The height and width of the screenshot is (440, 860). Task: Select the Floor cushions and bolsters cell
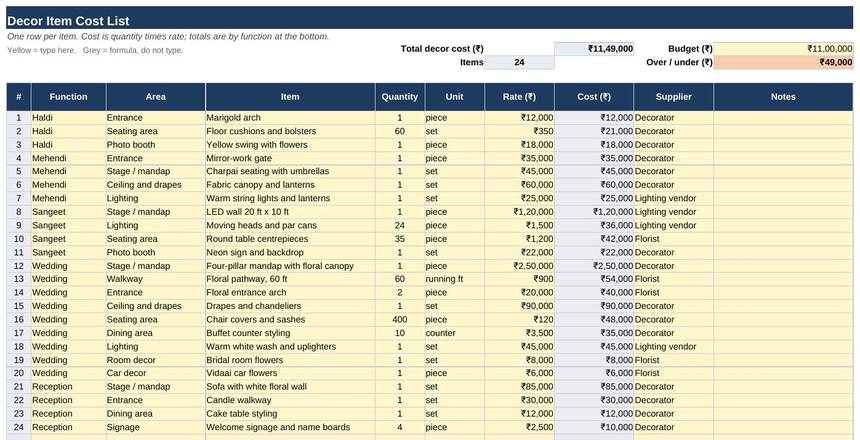[x=290, y=132]
